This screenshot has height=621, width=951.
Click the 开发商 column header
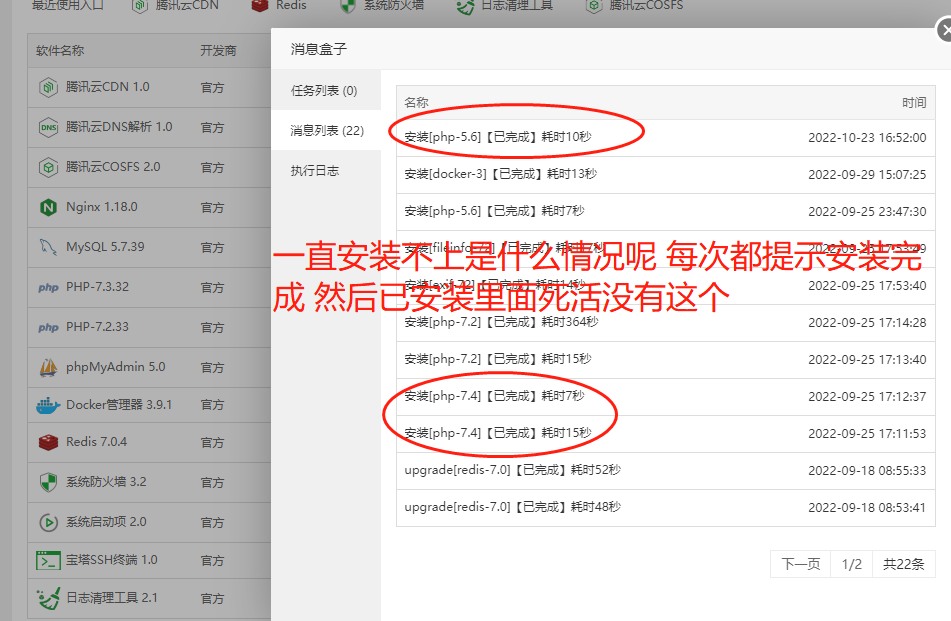click(218, 50)
